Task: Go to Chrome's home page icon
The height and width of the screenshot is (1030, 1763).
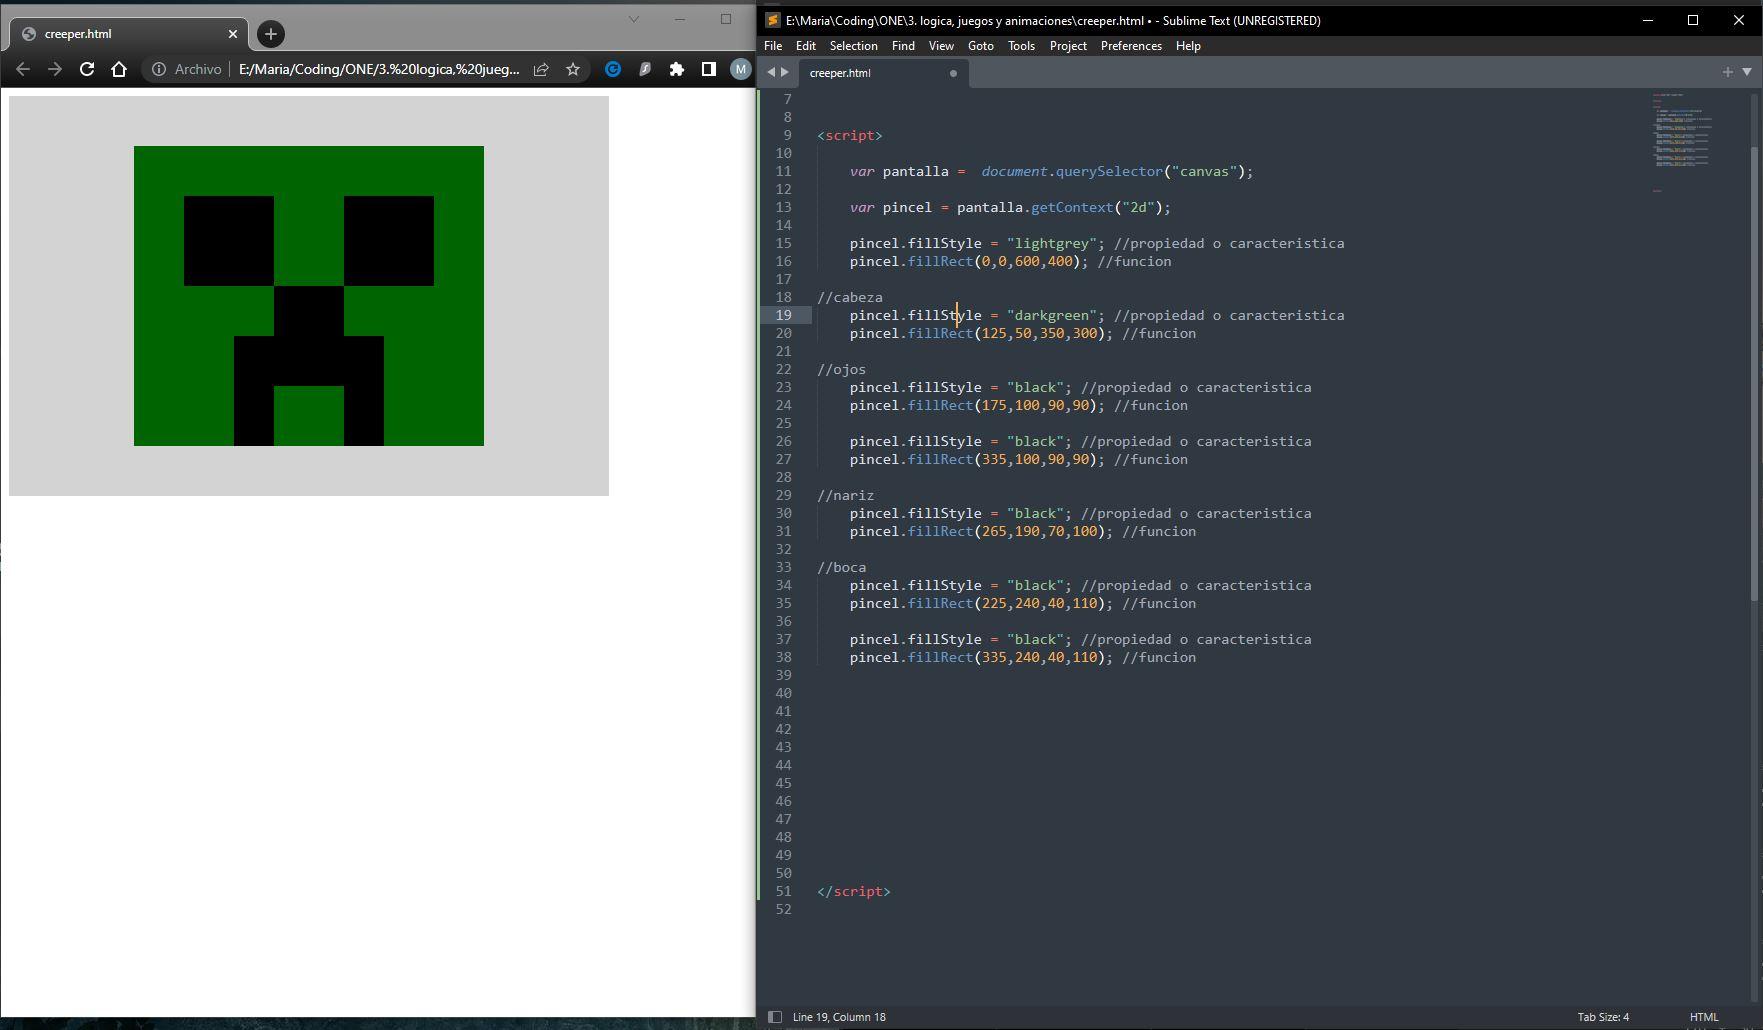Action: [119, 69]
